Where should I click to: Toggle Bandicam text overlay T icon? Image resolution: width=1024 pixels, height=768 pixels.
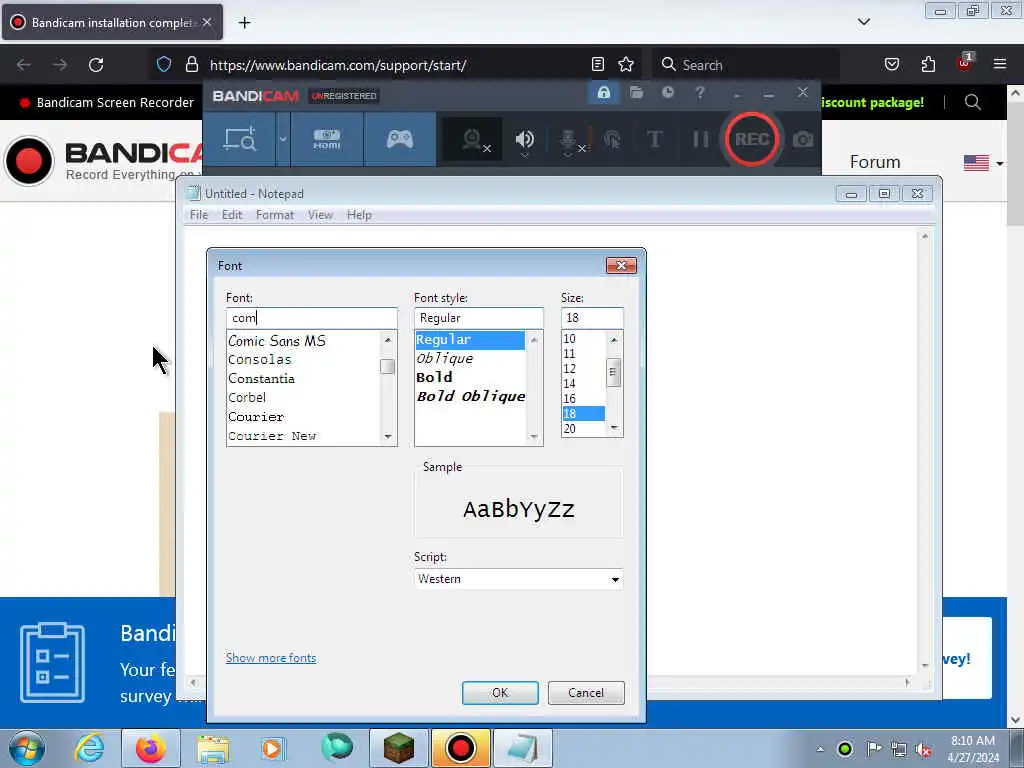click(x=654, y=139)
